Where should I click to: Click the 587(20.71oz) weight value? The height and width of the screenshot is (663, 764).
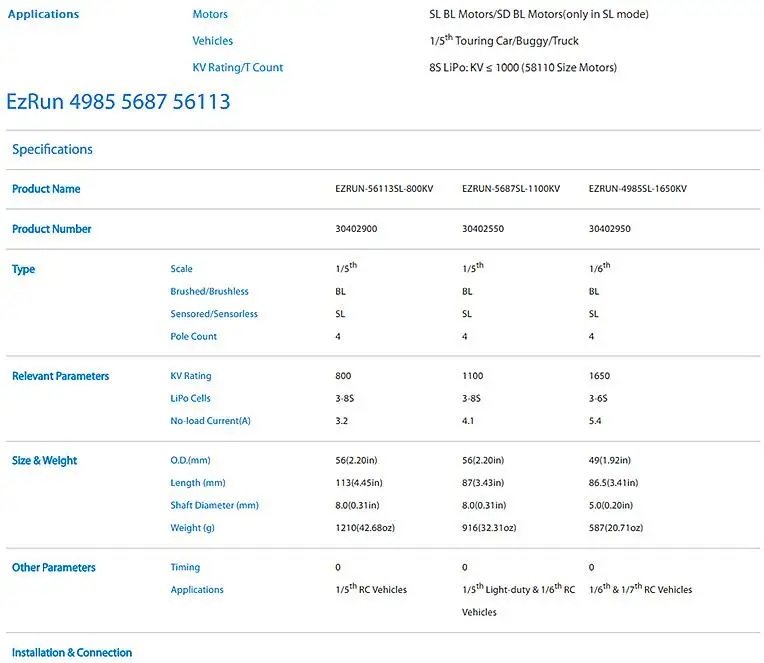[x=616, y=528]
